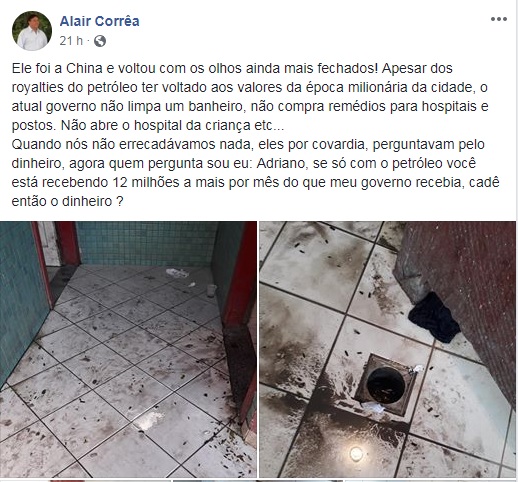Click the square floor drain in the photo
The height and width of the screenshot is (482, 518).
[x=386, y=383]
